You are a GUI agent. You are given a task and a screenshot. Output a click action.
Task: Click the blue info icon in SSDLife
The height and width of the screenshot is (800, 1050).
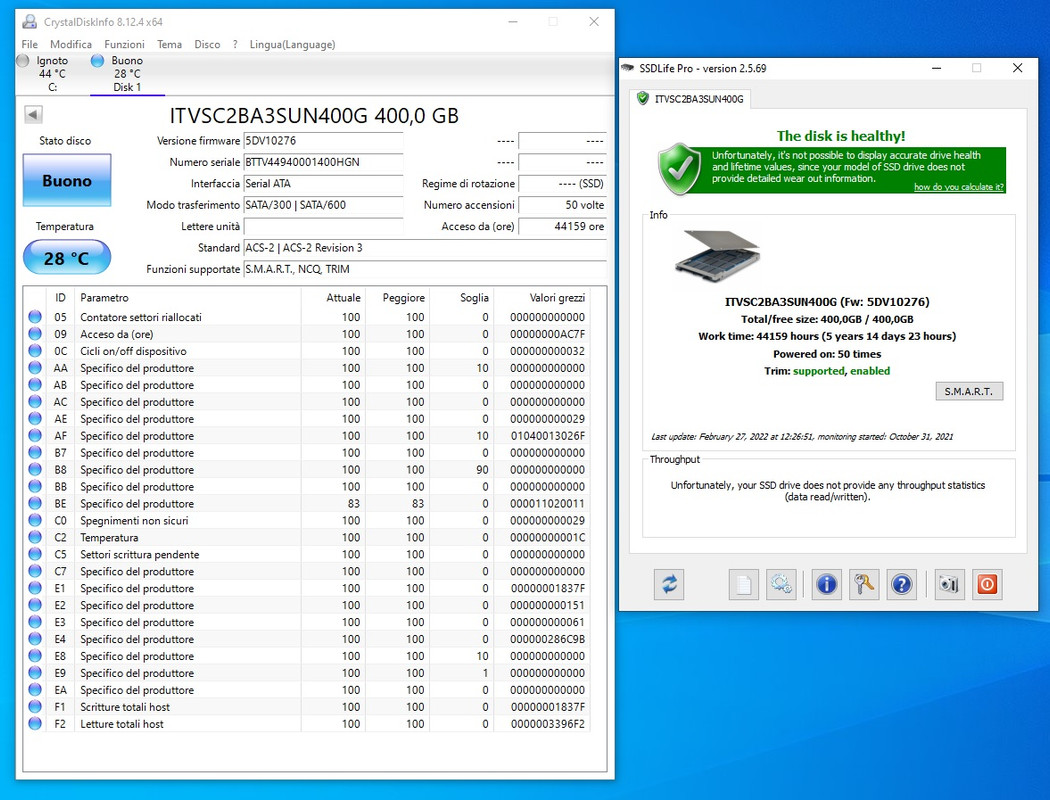click(x=826, y=584)
